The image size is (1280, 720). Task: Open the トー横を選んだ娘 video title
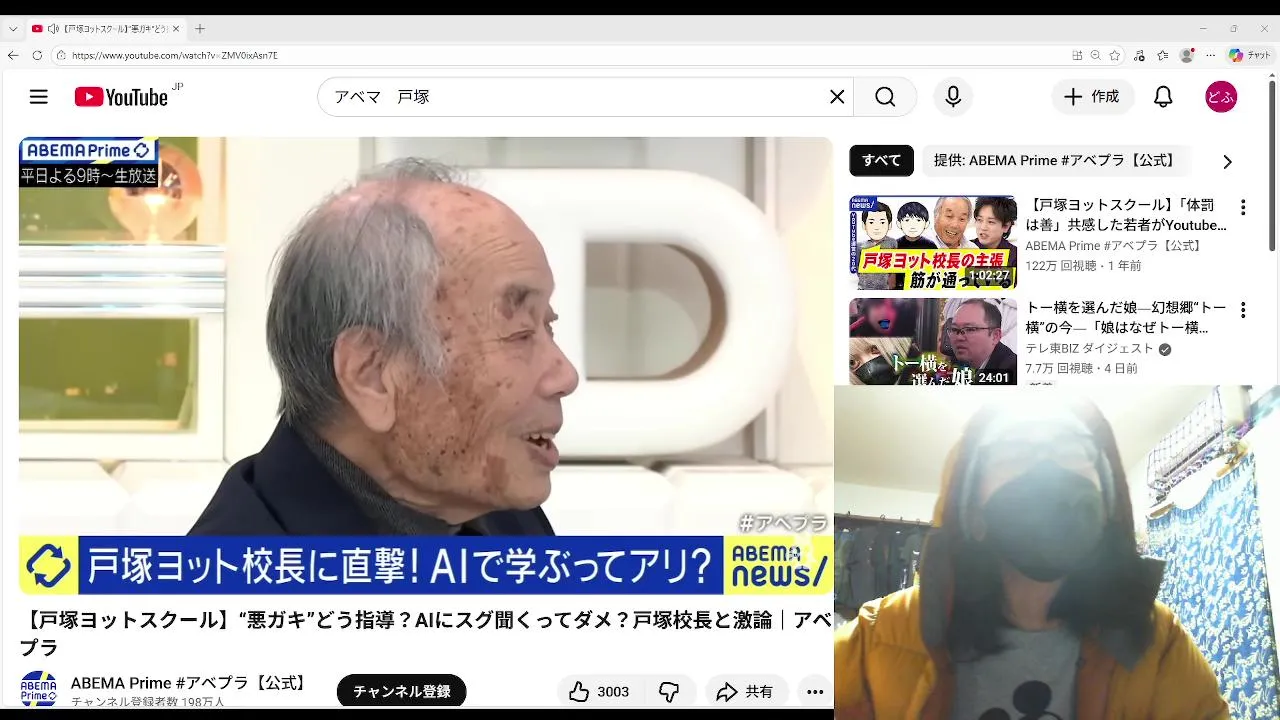[x=1126, y=317]
